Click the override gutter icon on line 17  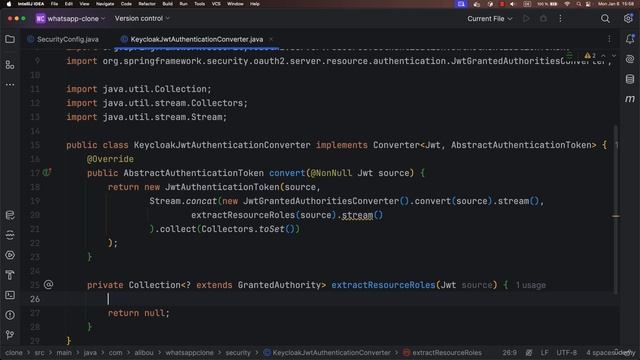click(47, 173)
